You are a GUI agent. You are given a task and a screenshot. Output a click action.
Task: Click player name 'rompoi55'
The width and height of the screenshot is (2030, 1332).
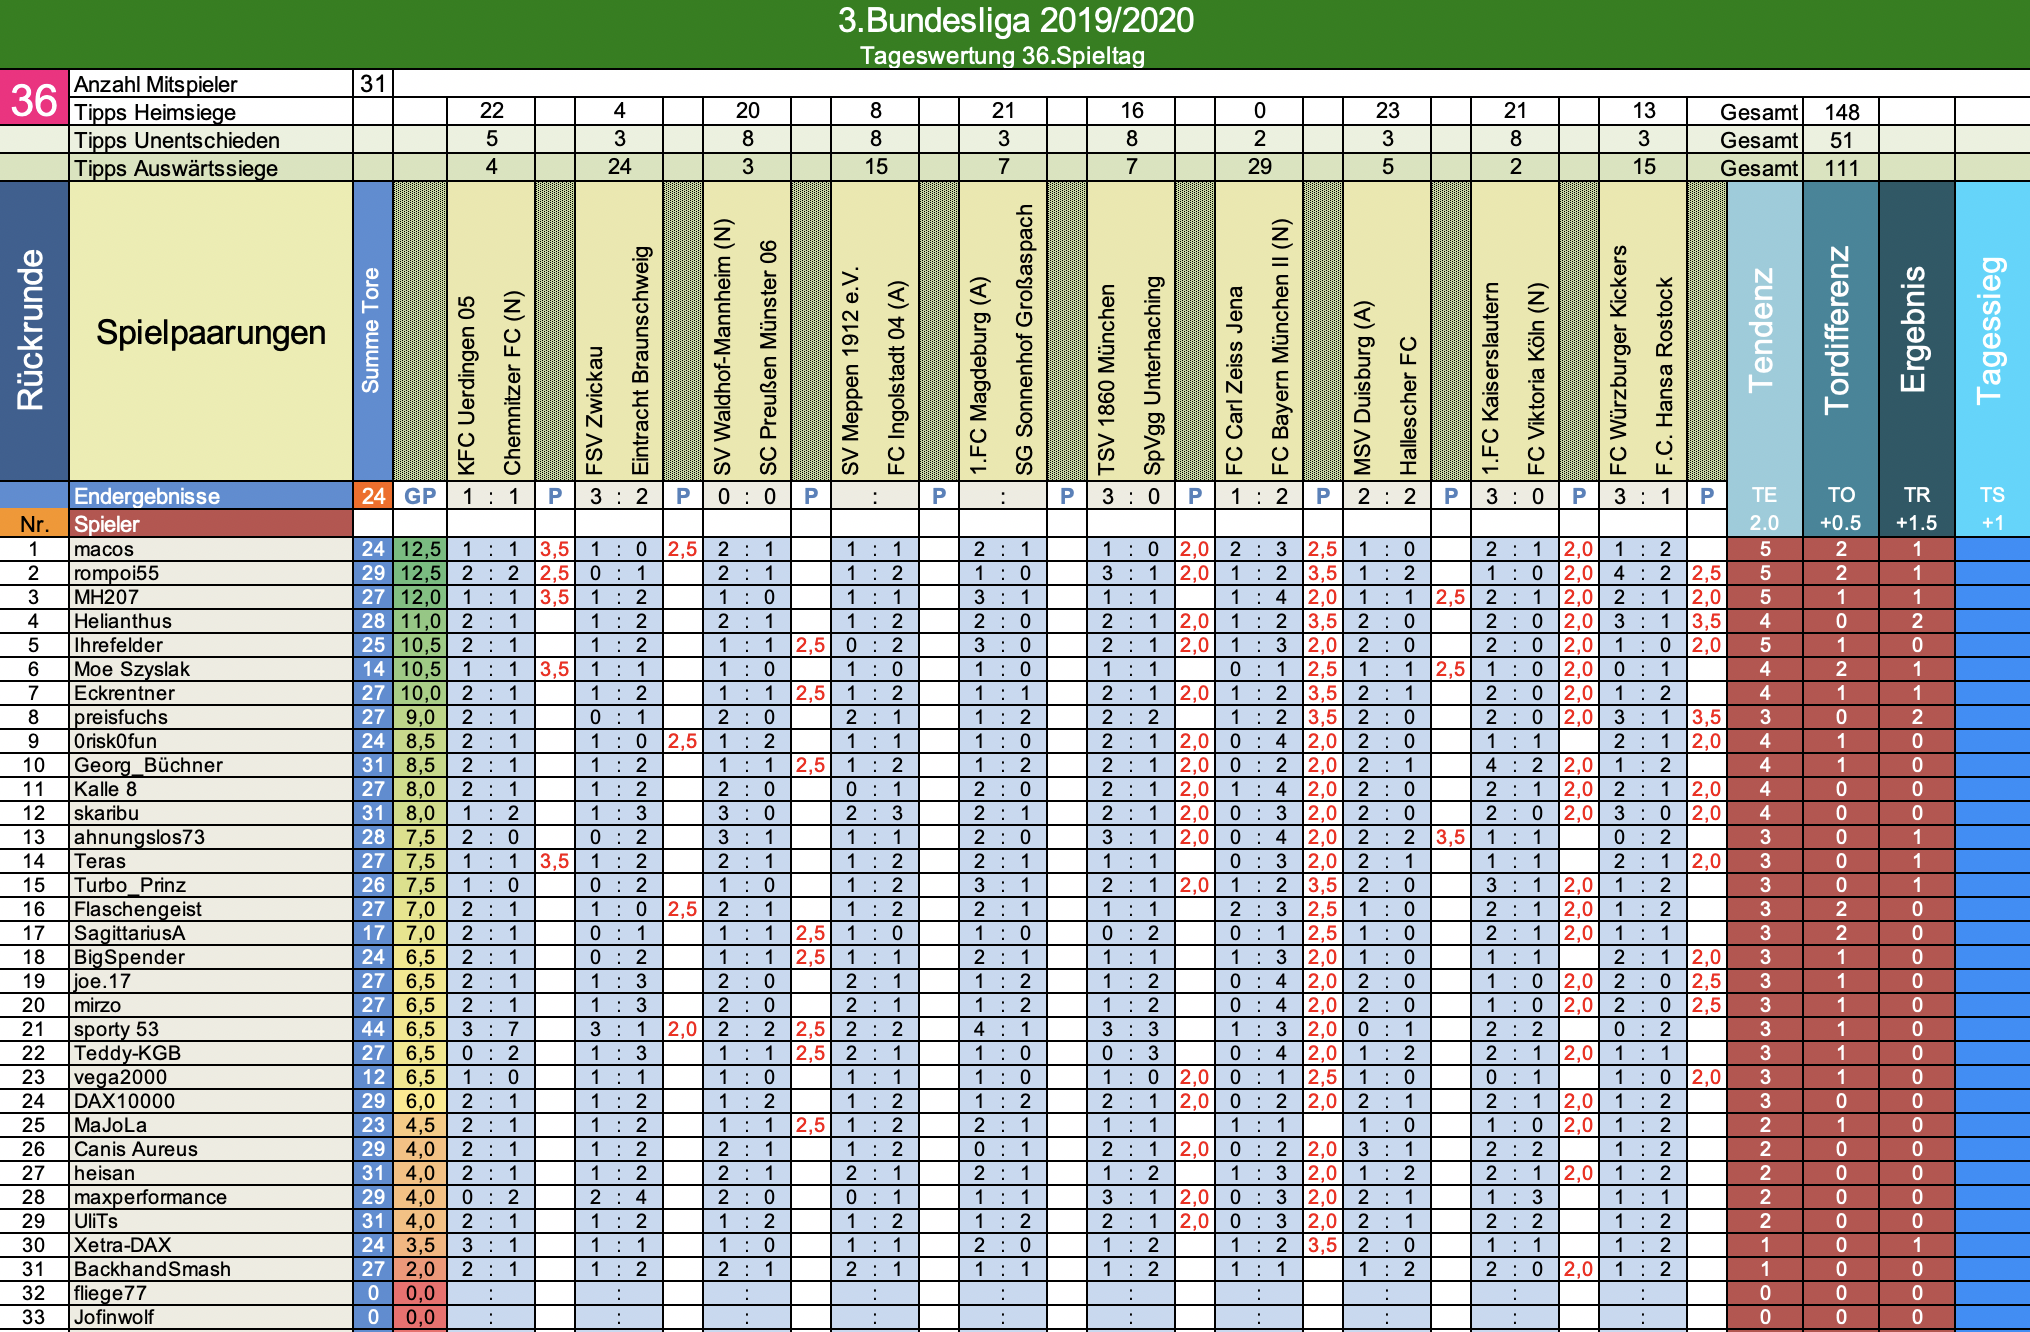pos(116,573)
